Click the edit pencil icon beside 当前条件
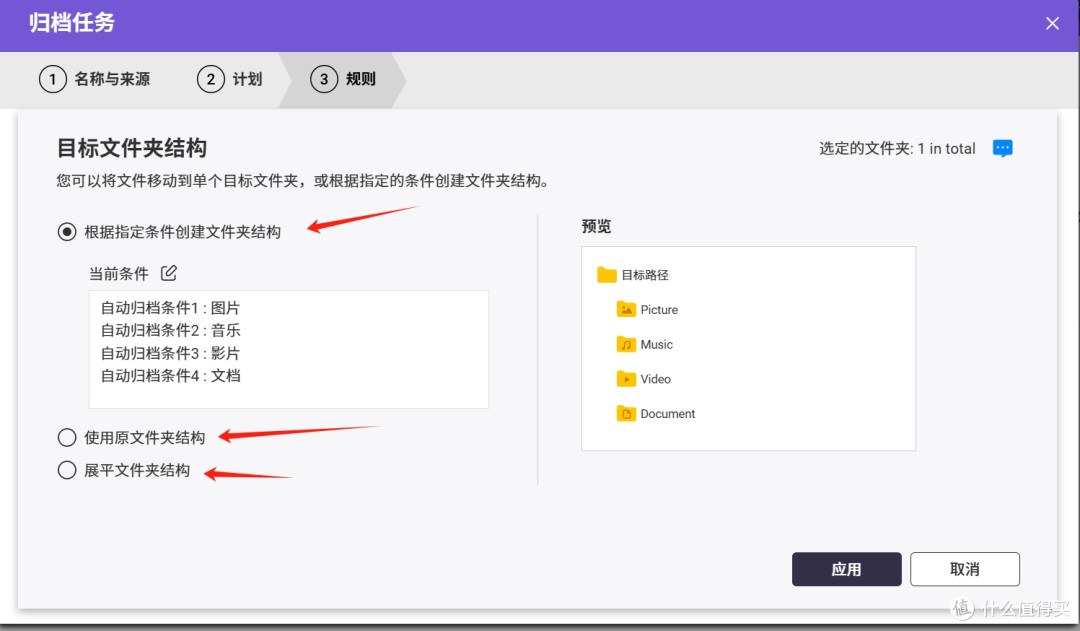 pos(169,273)
